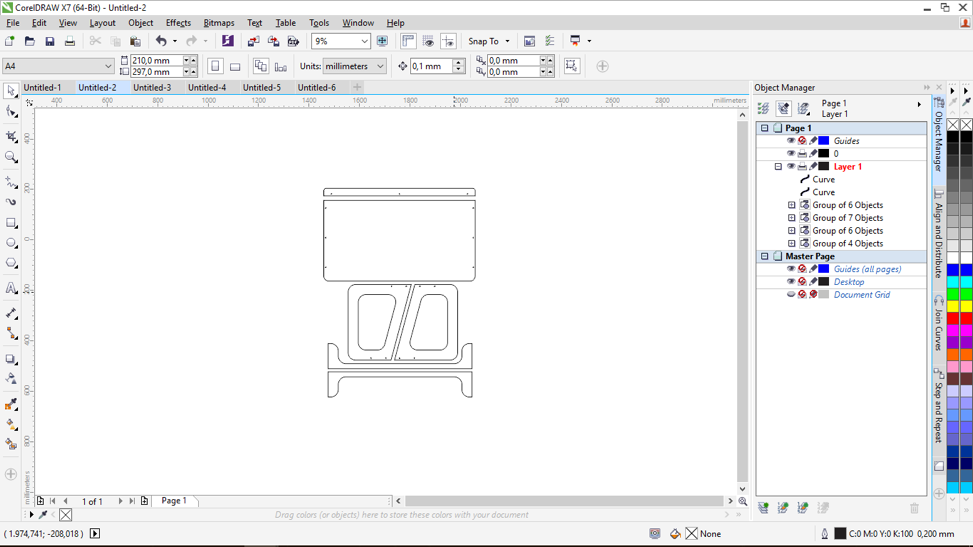The height and width of the screenshot is (547, 973).
Task: Set page to landscape orientation
Action: coord(235,66)
